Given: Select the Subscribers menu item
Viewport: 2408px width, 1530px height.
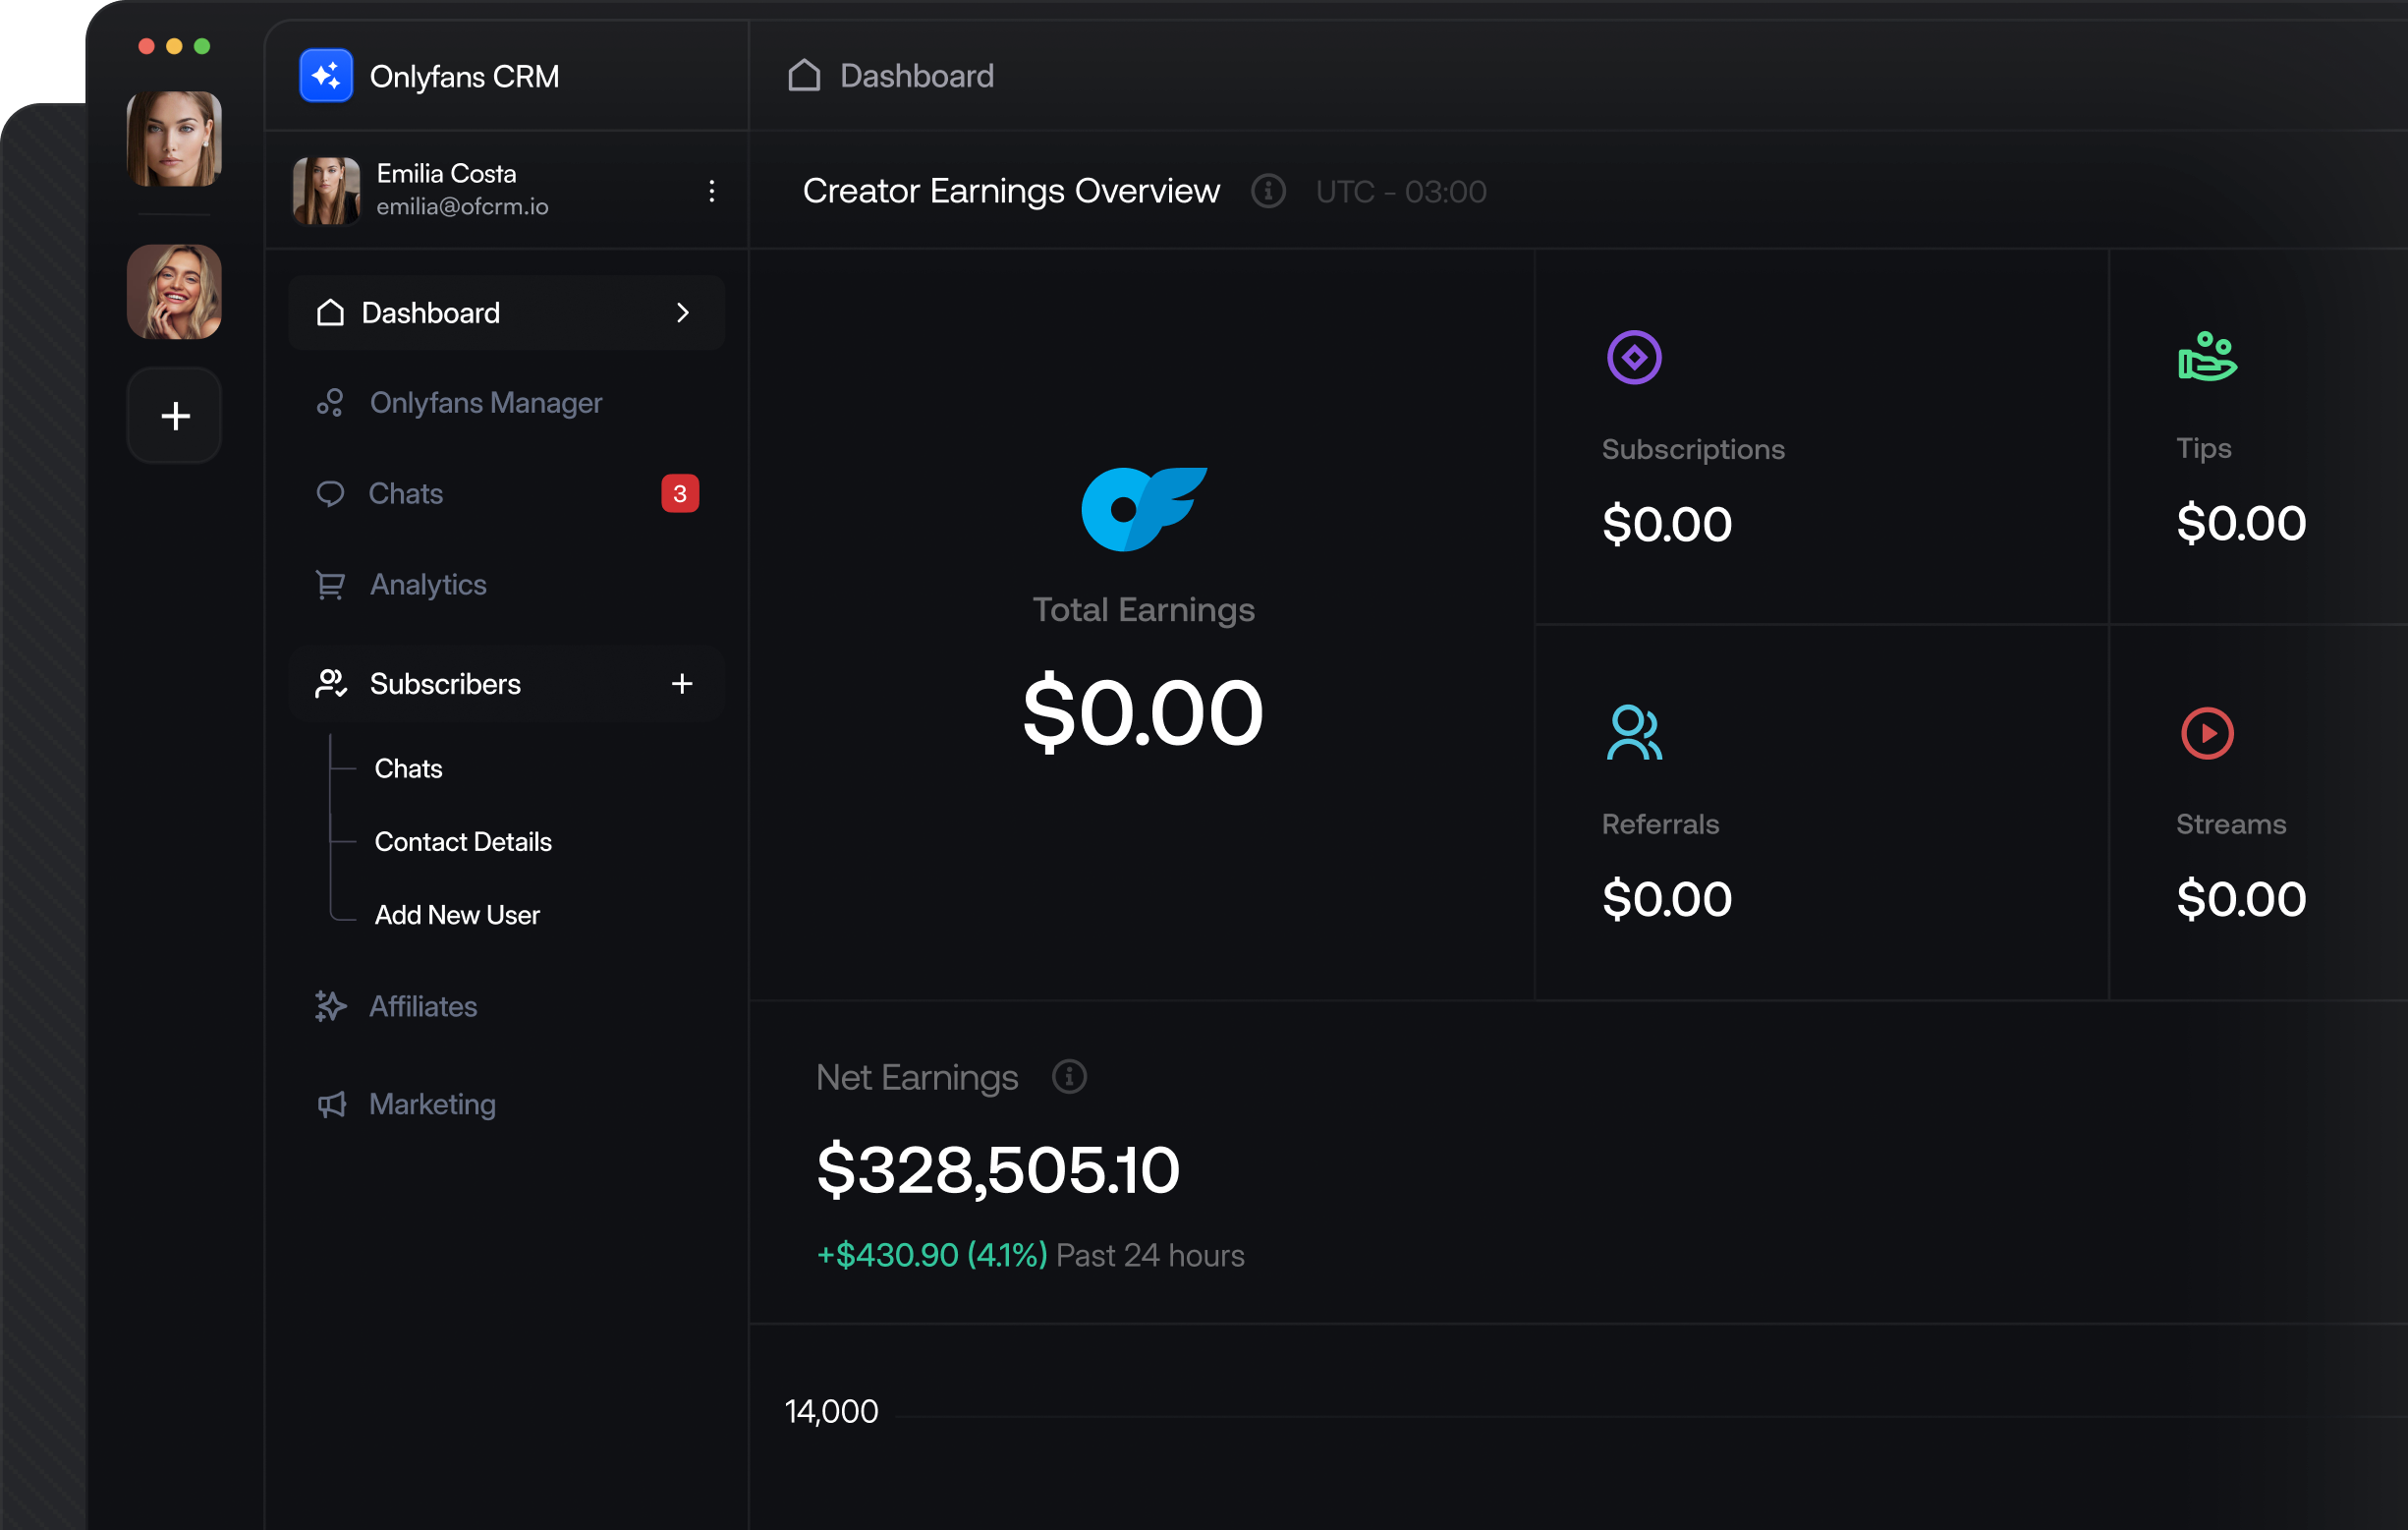Looking at the screenshot, I should tap(507, 684).
